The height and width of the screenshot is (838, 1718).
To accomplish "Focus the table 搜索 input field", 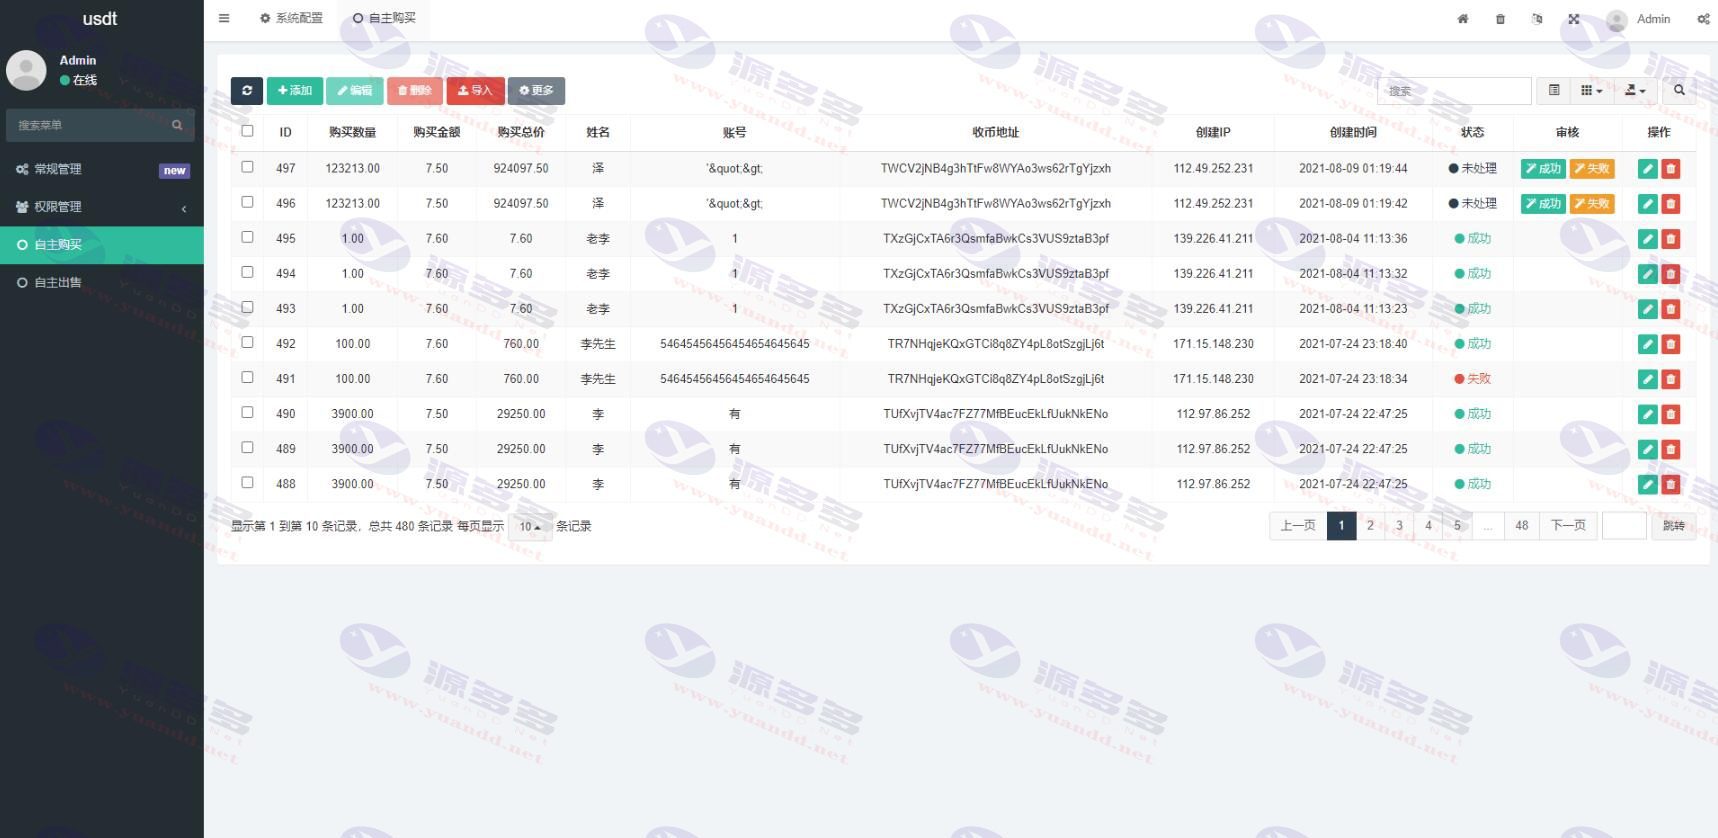I will click(1454, 91).
